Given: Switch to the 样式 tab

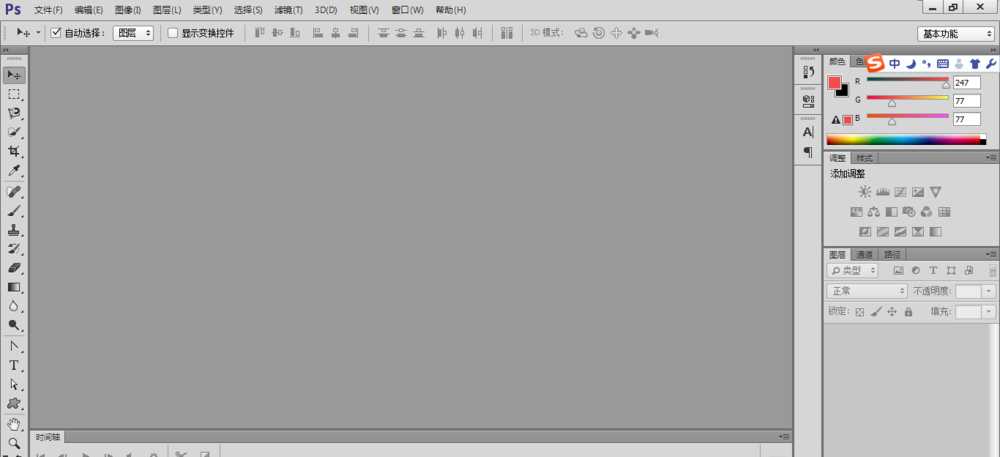Looking at the screenshot, I should [x=864, y=158].
